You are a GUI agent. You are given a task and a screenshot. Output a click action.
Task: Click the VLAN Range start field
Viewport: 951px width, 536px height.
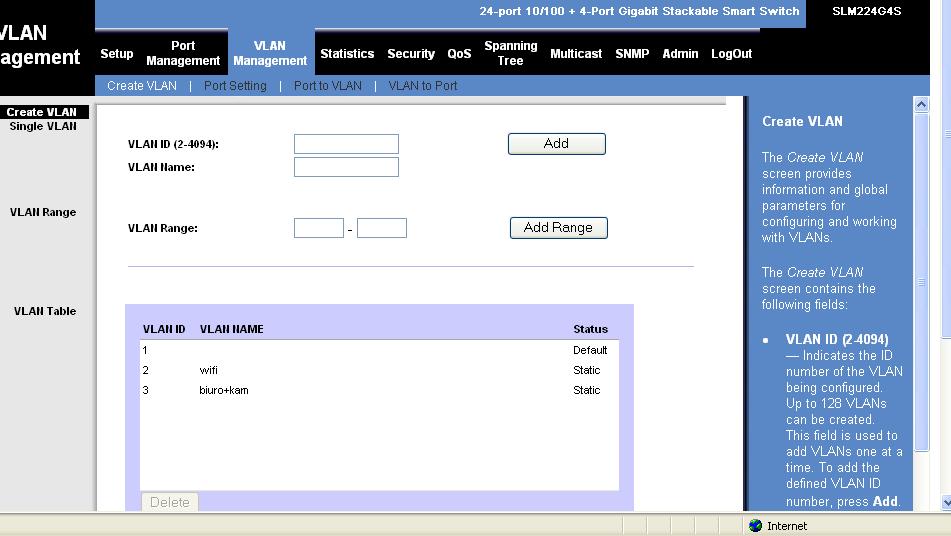(319, 228)
